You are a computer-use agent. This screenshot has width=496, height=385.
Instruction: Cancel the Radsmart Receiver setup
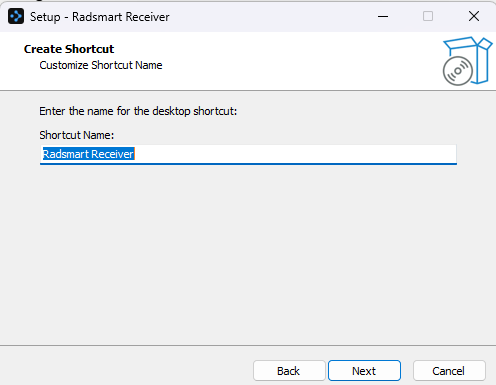click(449, 371)
